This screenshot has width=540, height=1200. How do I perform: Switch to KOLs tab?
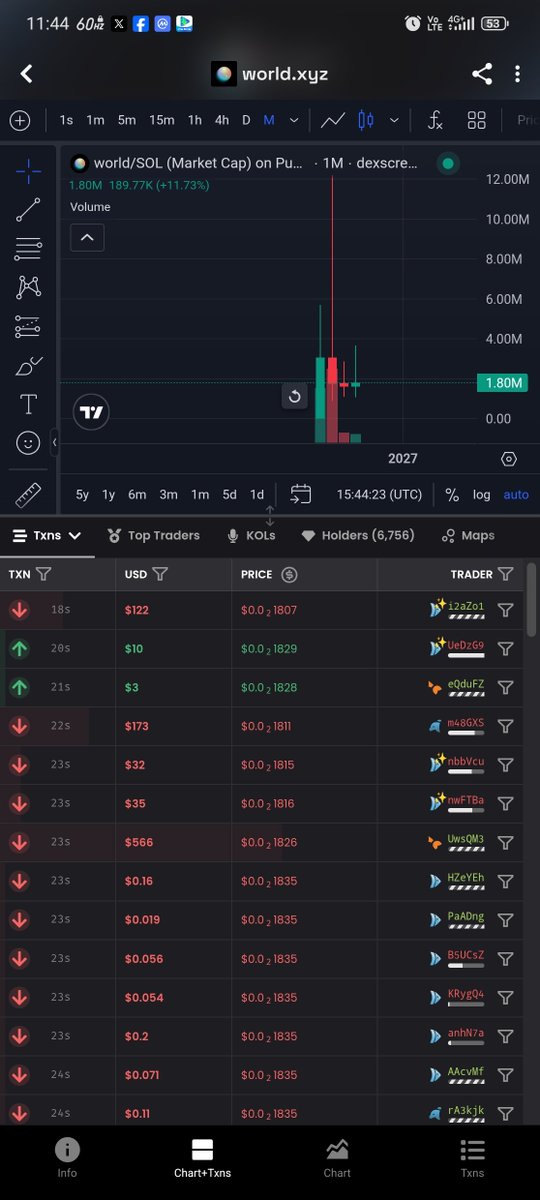250,536
